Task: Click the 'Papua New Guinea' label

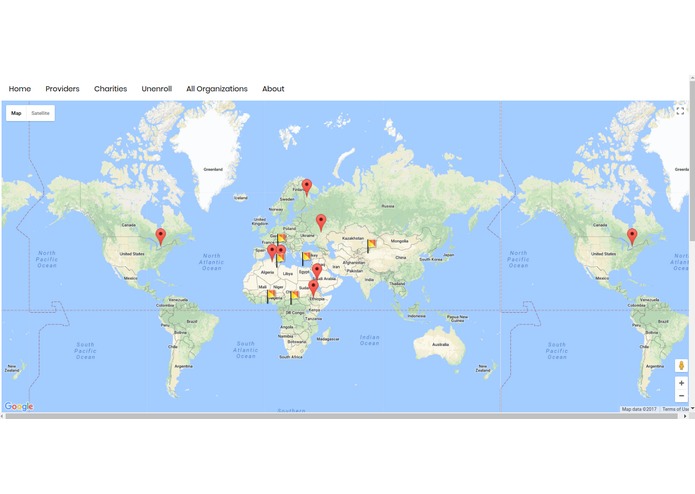Action: coord(457,319)
